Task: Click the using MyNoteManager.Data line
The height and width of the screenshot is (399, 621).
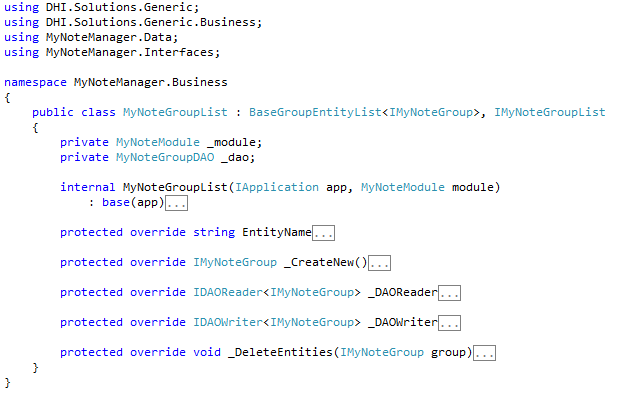Action: 91,37
